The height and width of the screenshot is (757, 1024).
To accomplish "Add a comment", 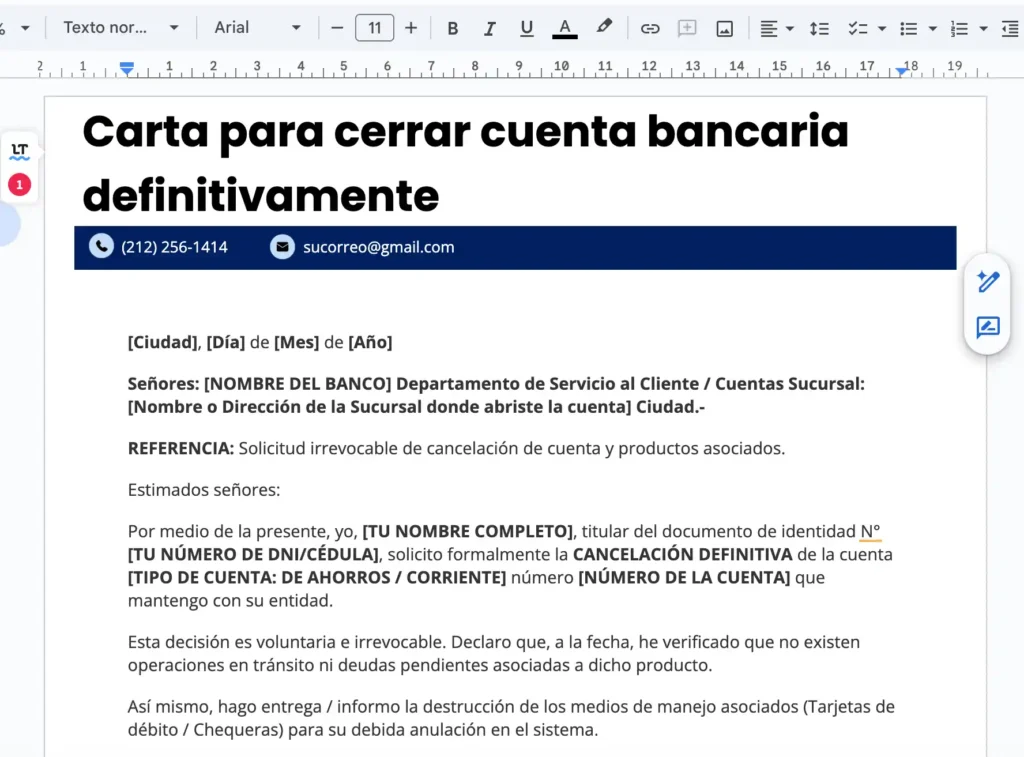I will 687,27.
